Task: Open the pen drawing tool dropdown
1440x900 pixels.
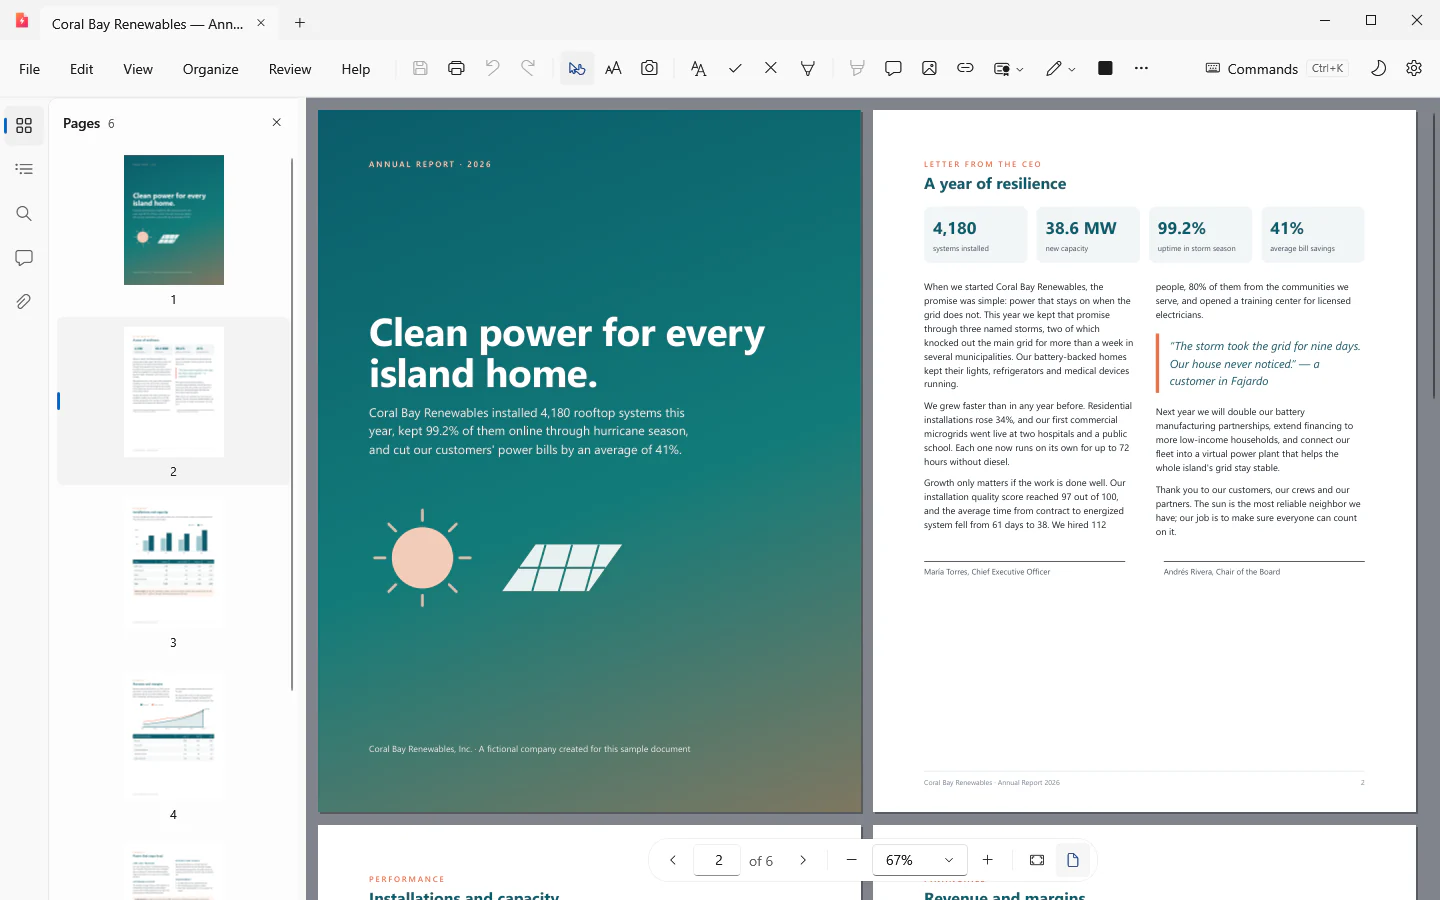Action: 1072,69
